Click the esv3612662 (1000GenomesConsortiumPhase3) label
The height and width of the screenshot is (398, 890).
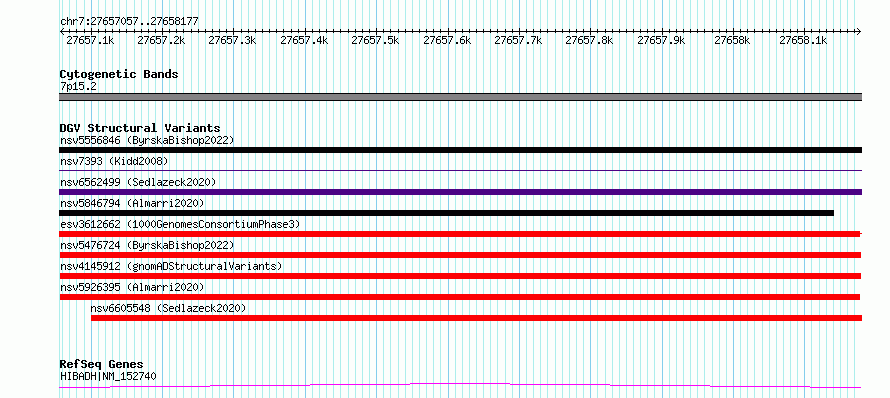pos(179,224)
